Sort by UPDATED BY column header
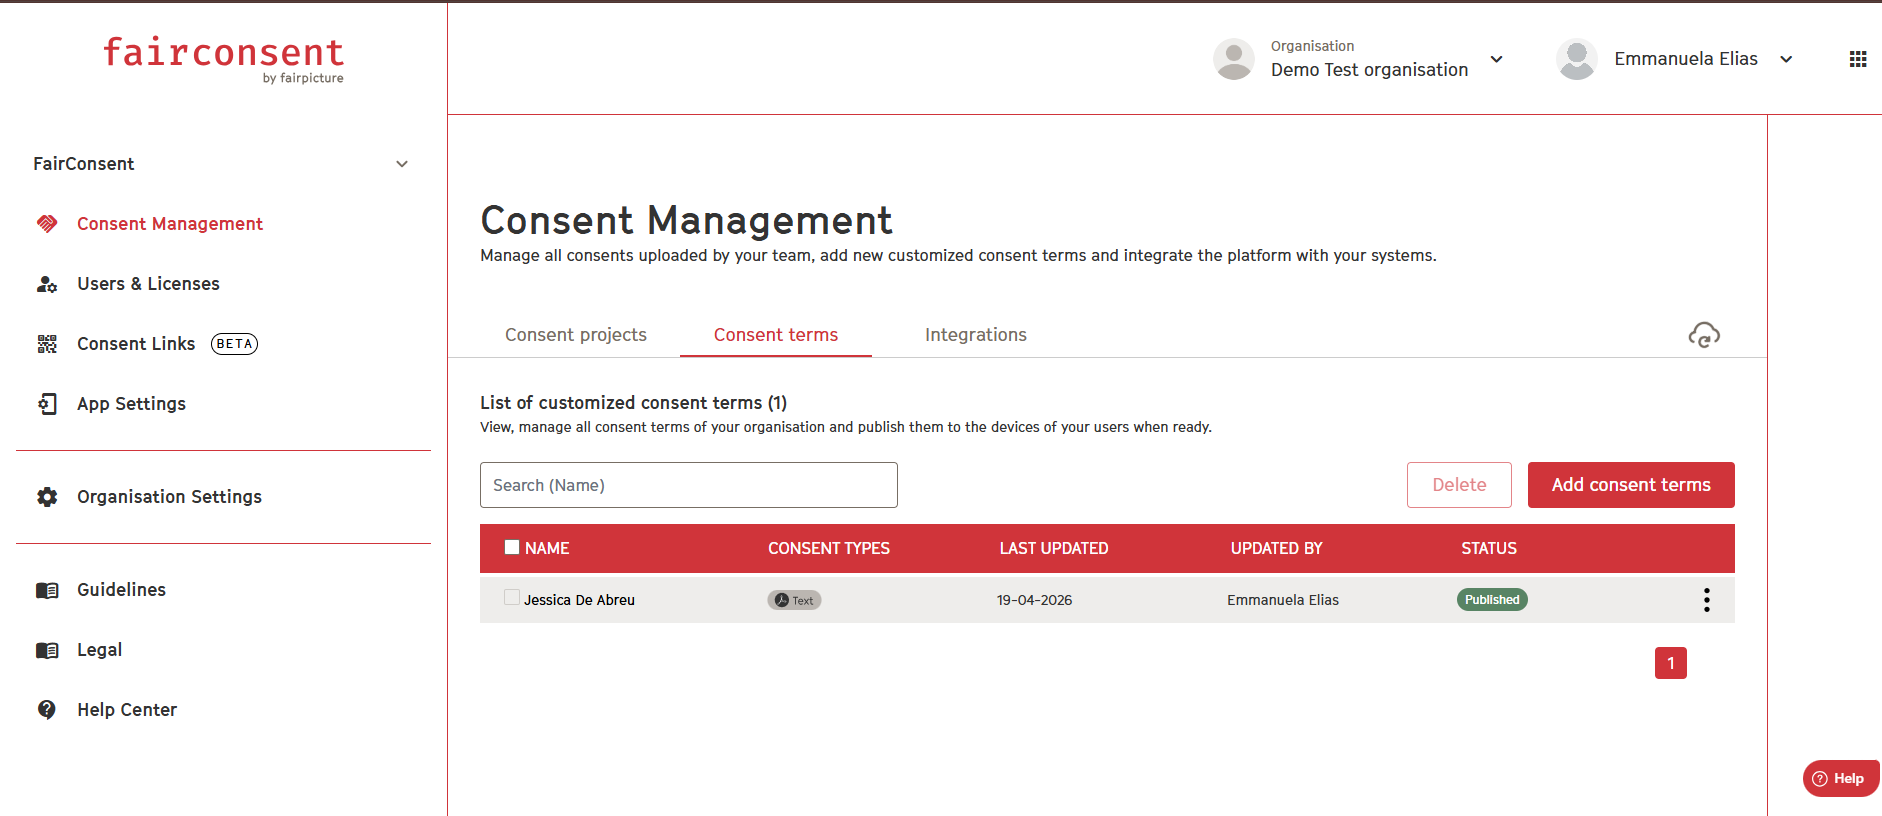This screenshot has height=816, width=1882. 1276,548
